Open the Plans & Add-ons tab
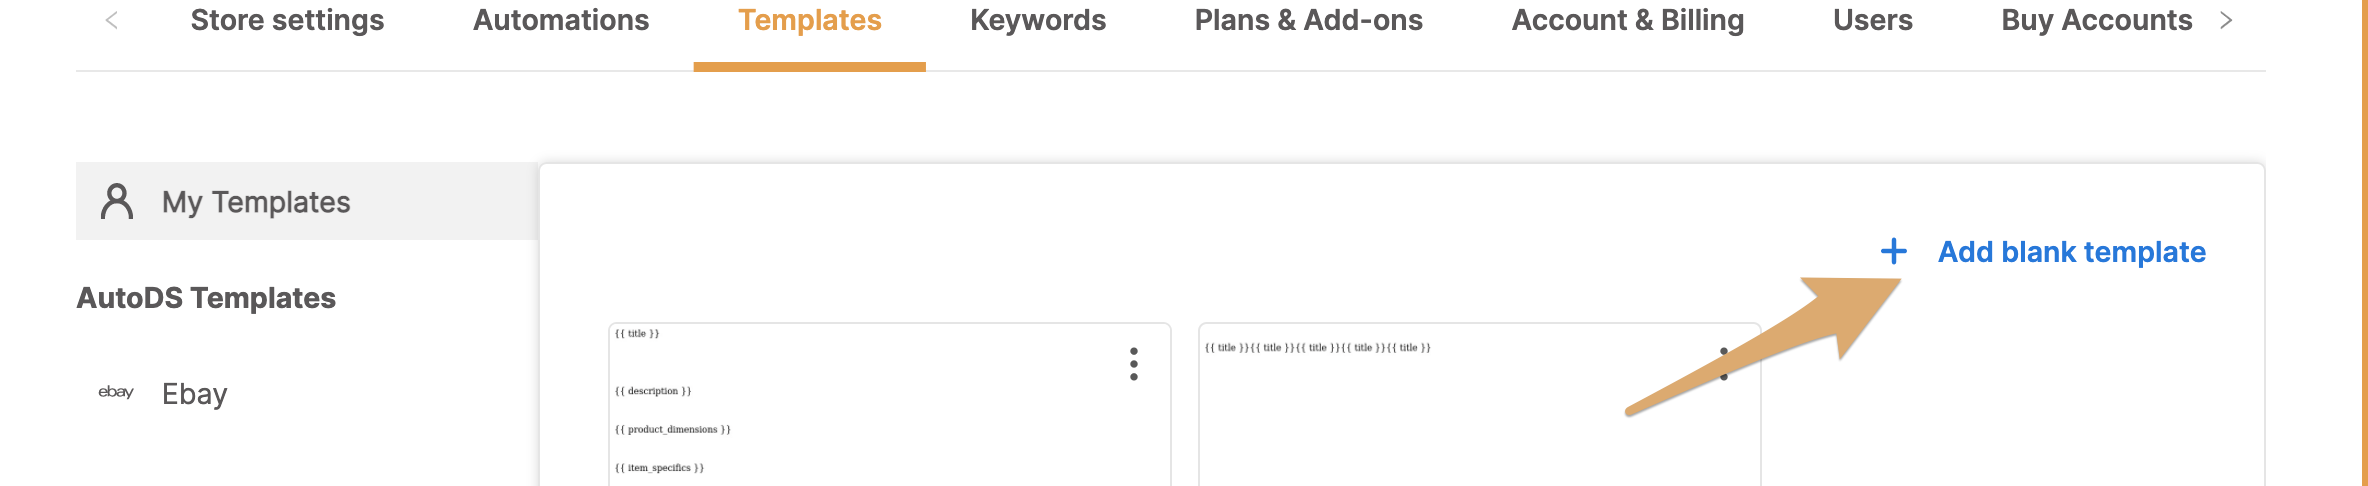Viewport: 2368px width, 486px height. [x=1308, y=21]
